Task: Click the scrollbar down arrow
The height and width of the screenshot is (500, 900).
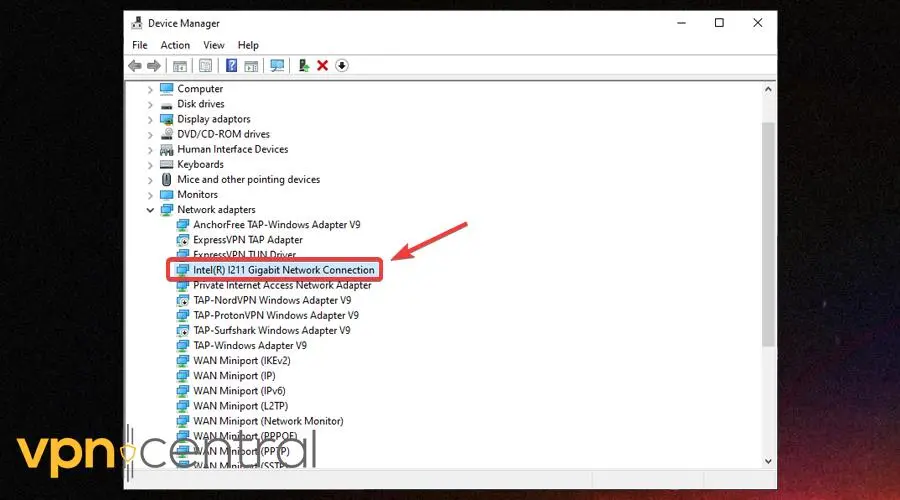Action: [768, 461]
